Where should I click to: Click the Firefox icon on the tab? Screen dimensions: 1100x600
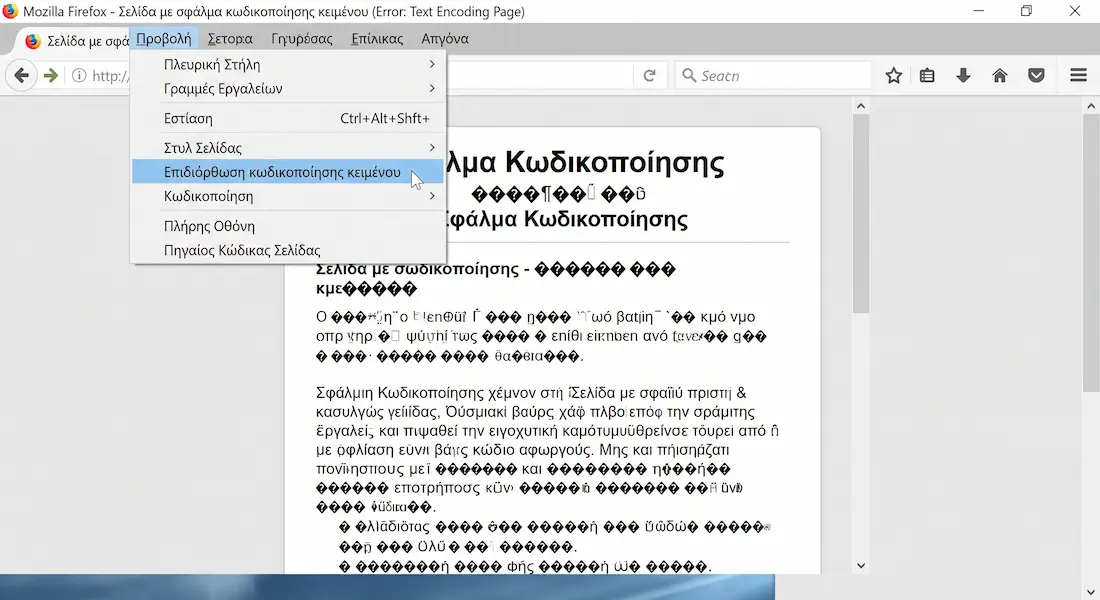click(x=32, y=41)
